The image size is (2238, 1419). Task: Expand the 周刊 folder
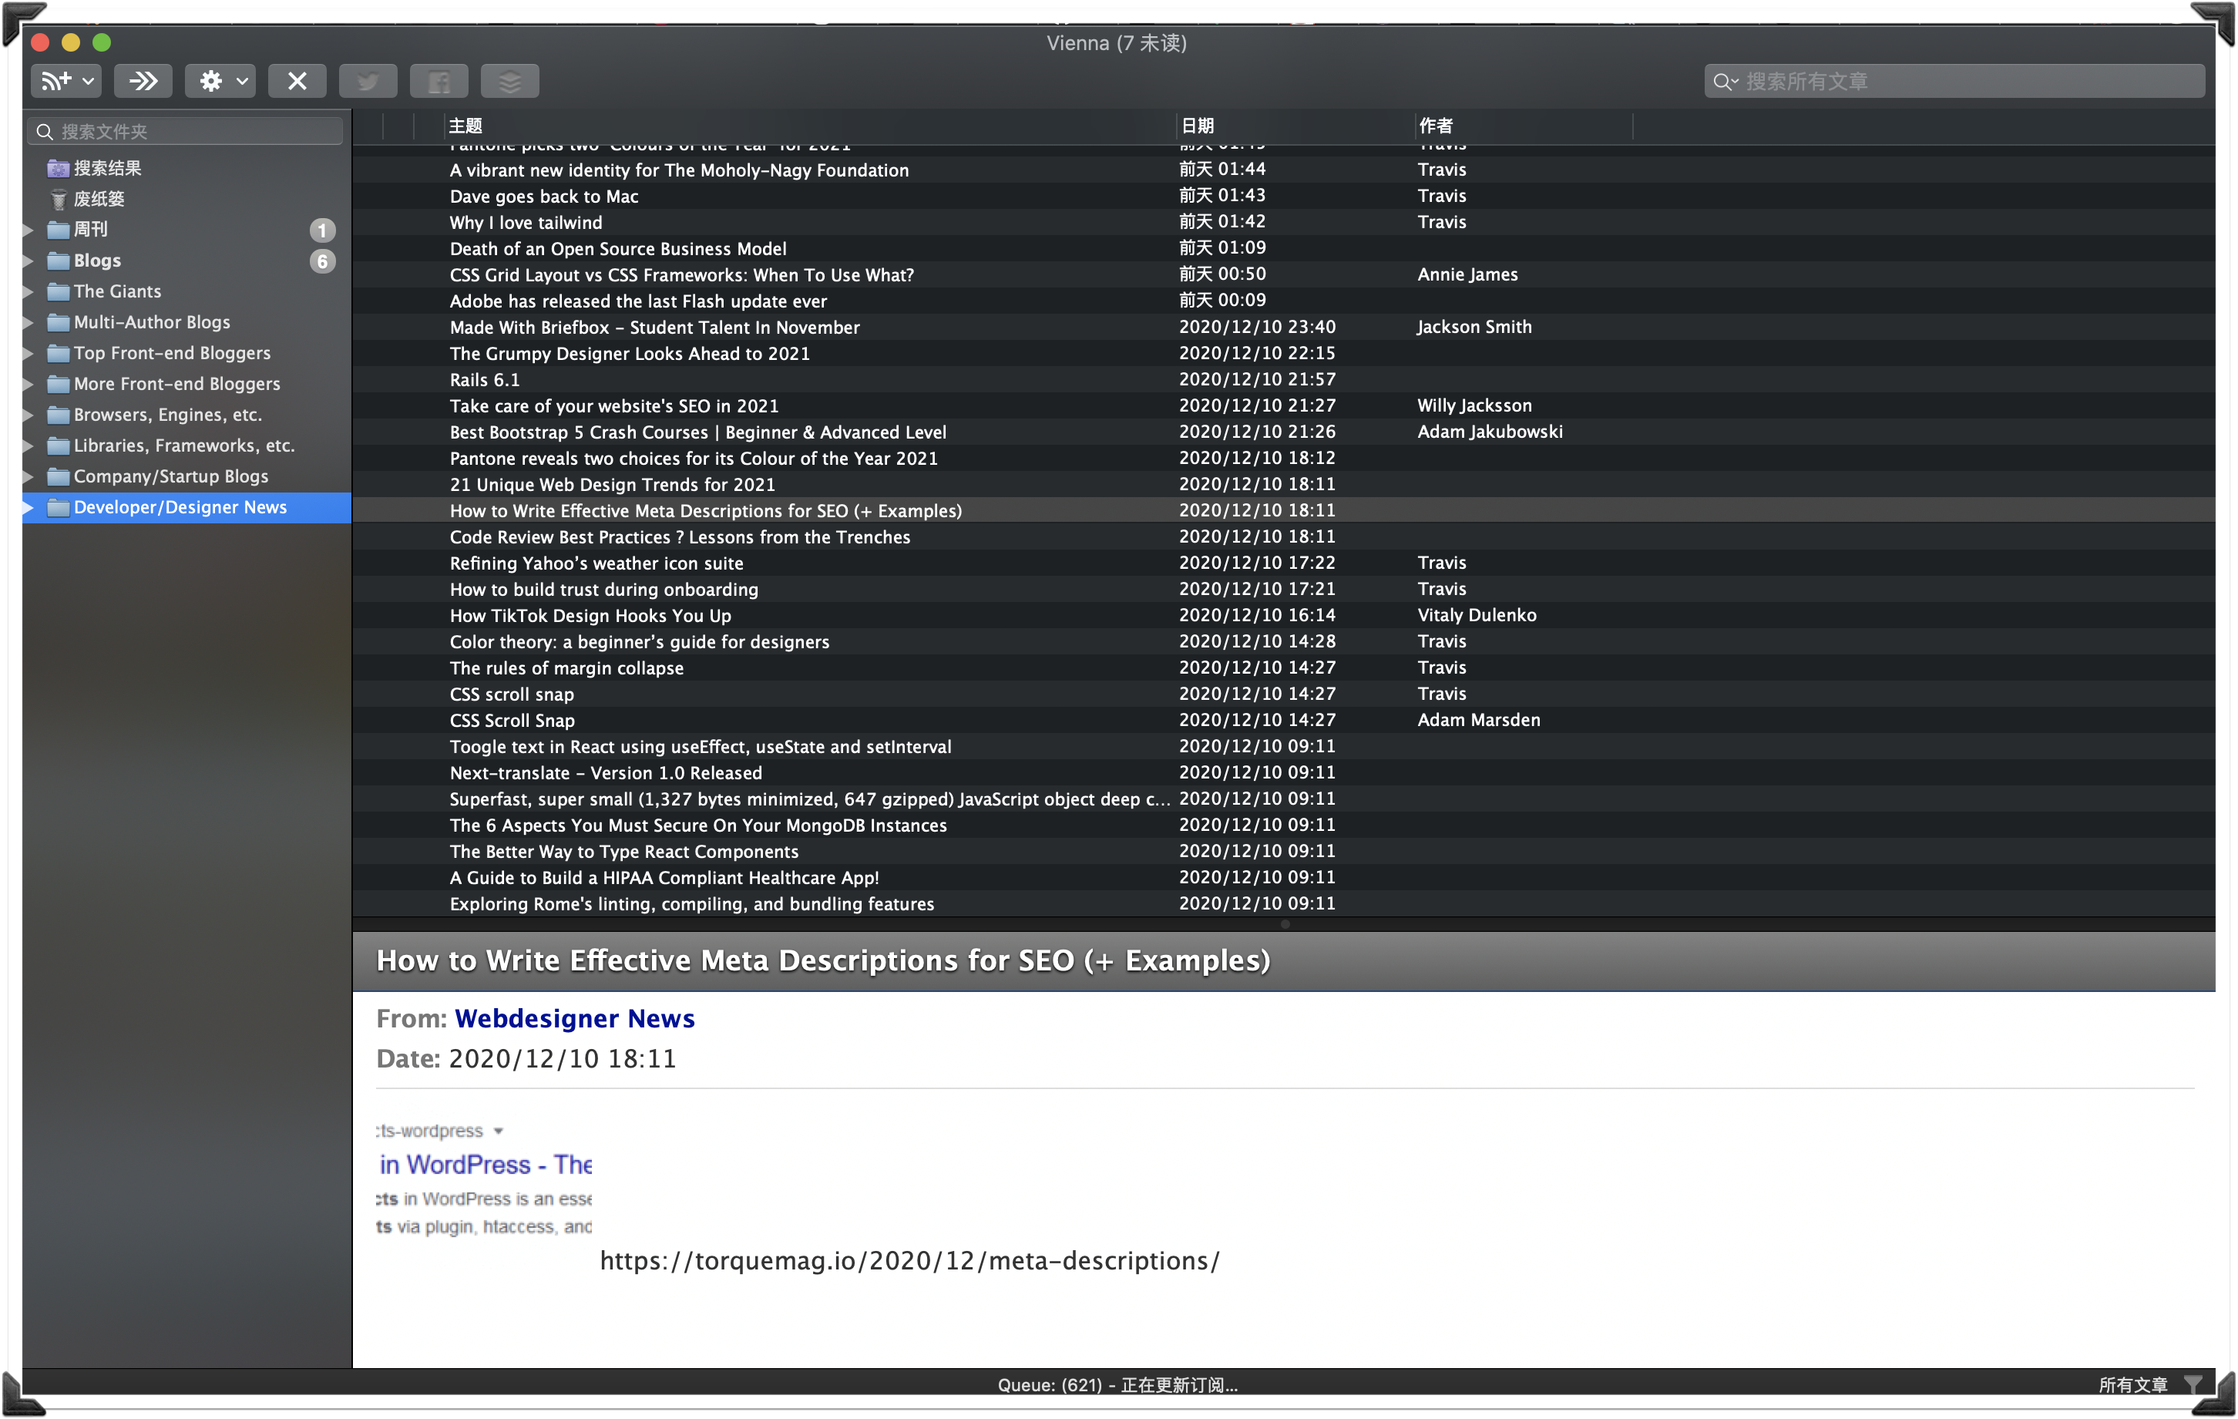coord(29,230)
